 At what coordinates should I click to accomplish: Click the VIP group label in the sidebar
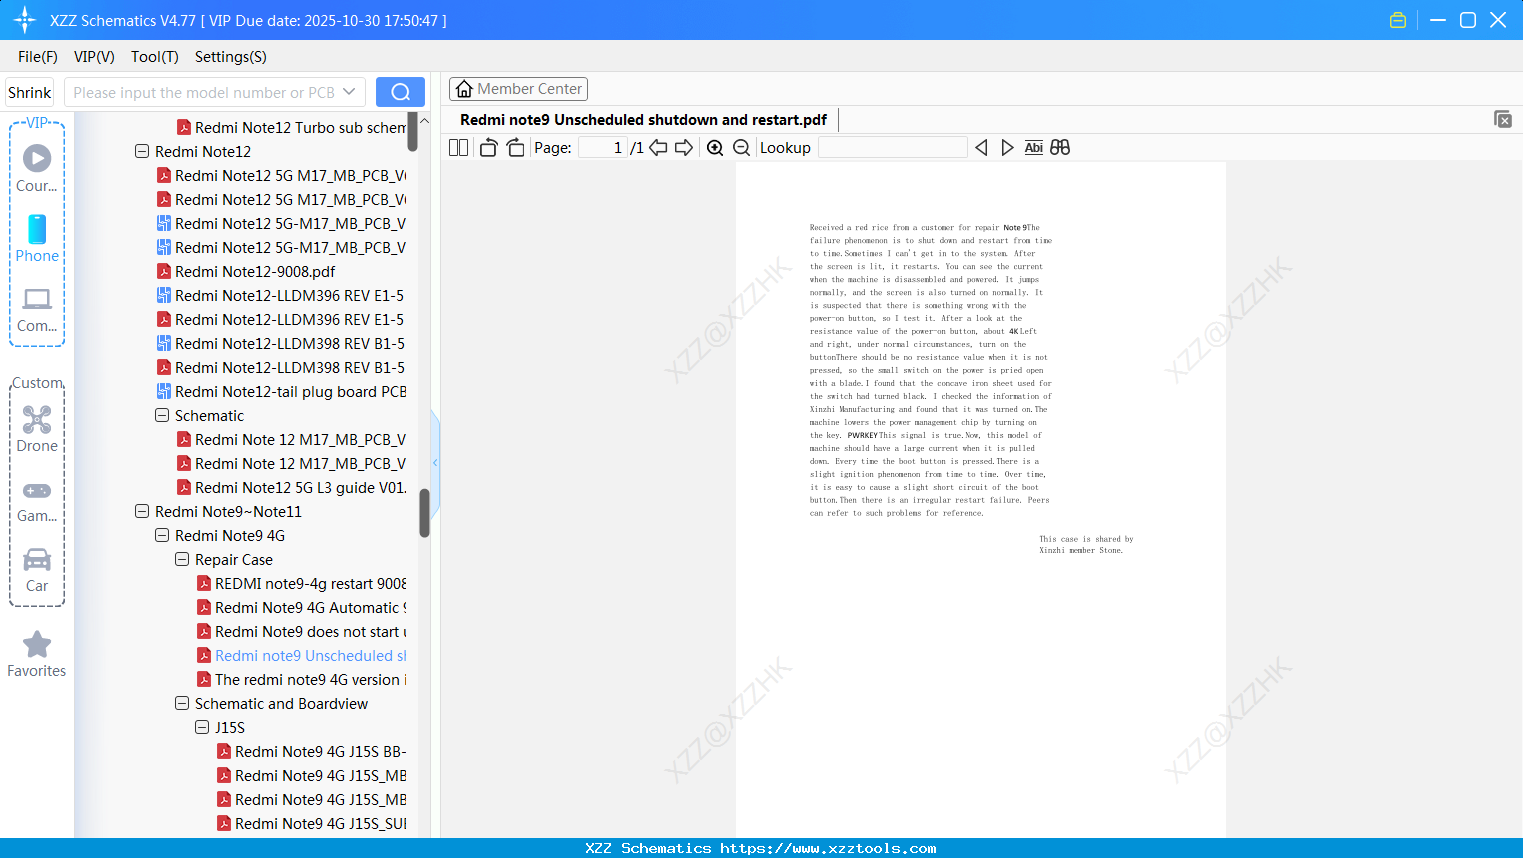click(37, 123)
